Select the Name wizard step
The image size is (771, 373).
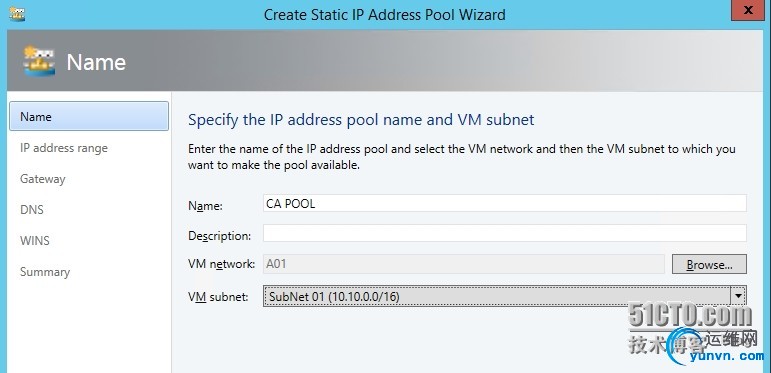(89, 116)
